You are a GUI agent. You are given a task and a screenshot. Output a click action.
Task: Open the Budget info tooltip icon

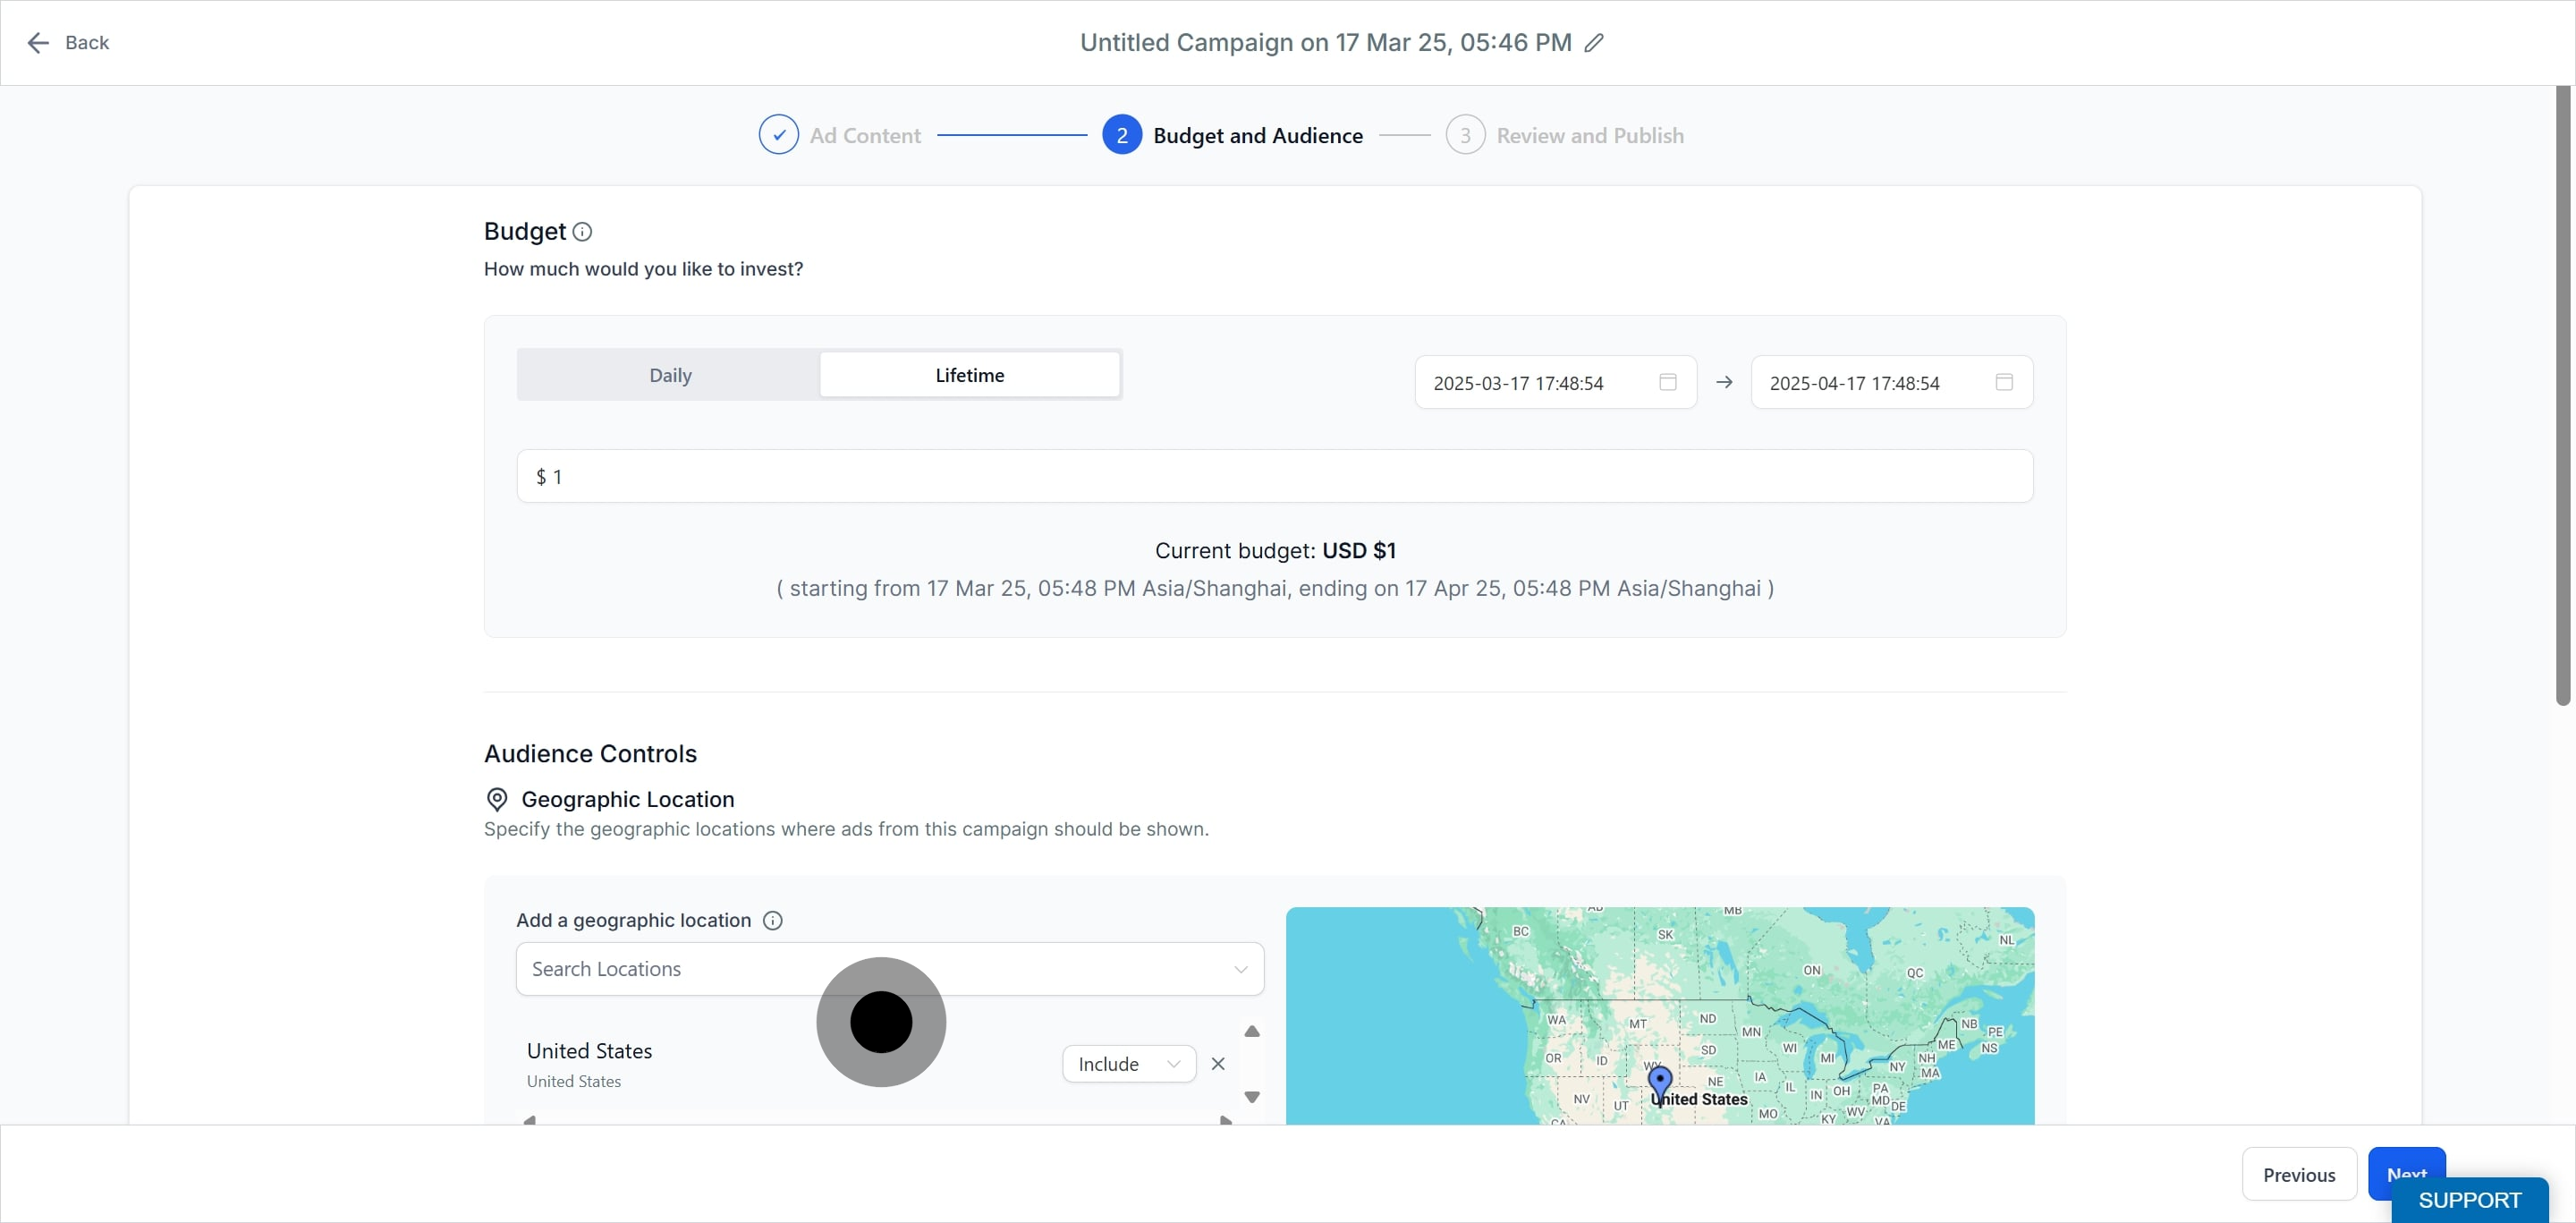tap(582, 232)
